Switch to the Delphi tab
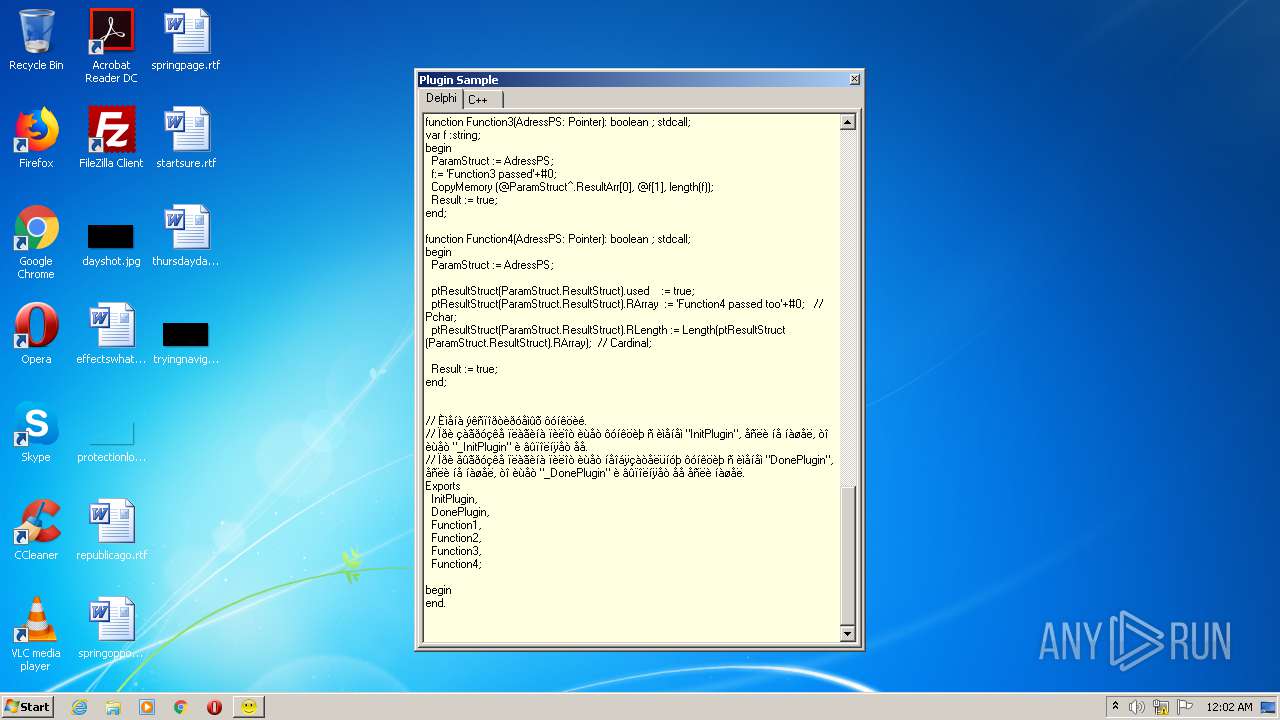This screenshot has width=1280, height=720. 441,98
